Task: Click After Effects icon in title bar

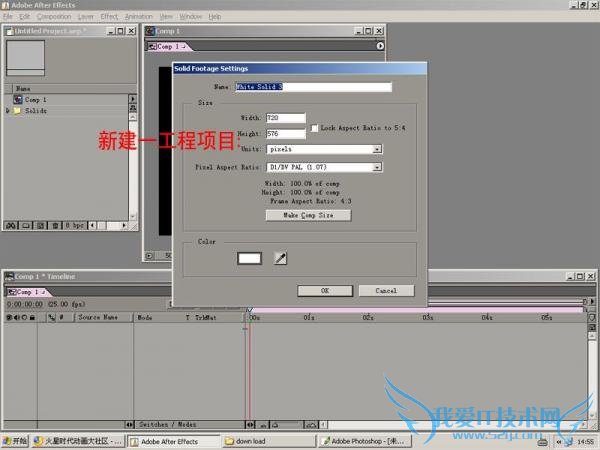Action: tap(5, 5)
